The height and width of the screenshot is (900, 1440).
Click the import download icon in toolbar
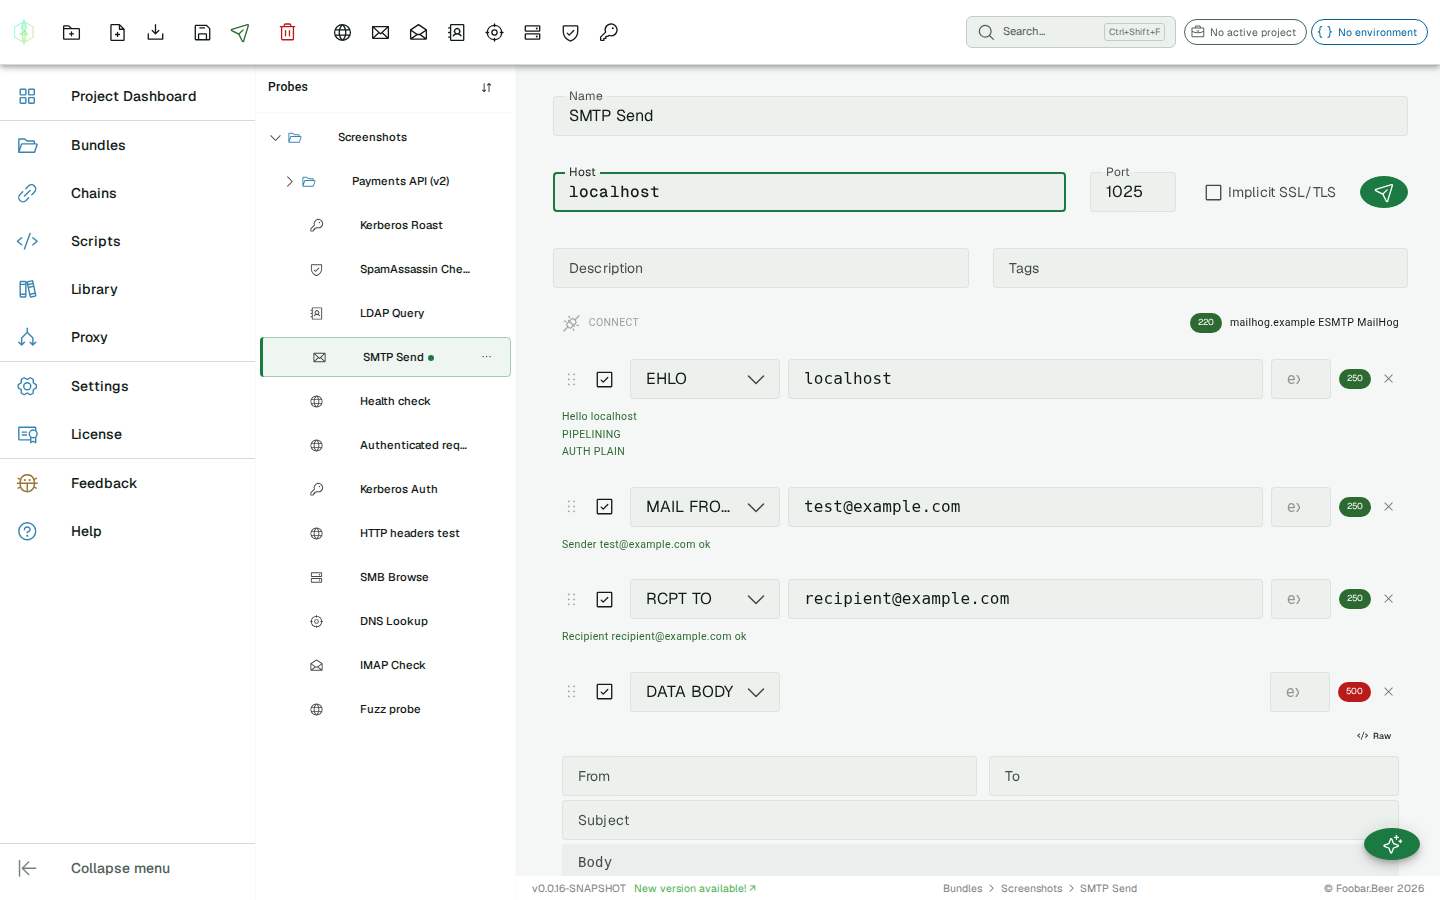[x=155, y=32]
